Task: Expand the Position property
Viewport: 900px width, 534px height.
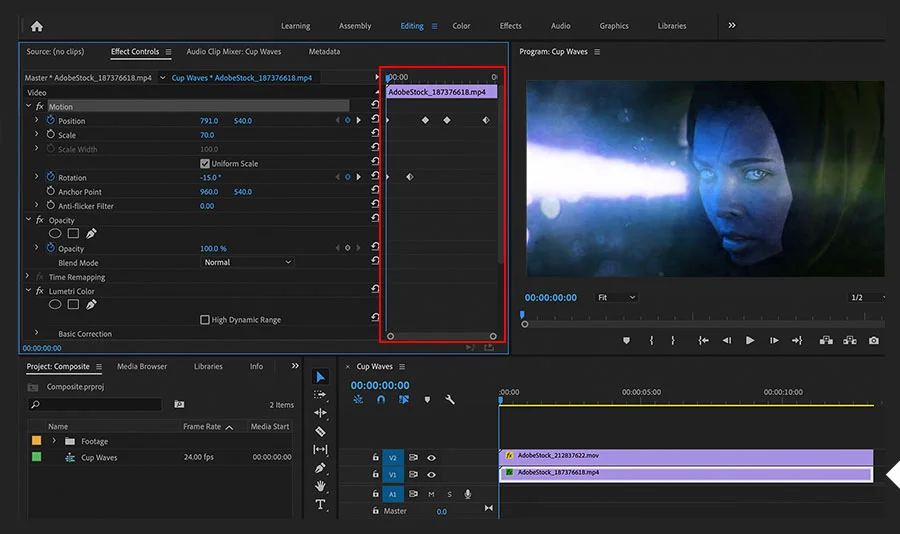Action: tap(36, 120)
